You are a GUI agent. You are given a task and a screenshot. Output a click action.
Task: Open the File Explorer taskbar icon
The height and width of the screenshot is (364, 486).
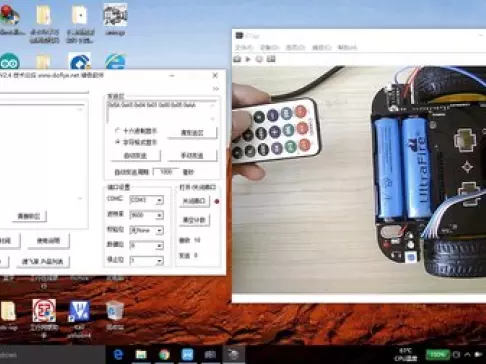(141, 355)
